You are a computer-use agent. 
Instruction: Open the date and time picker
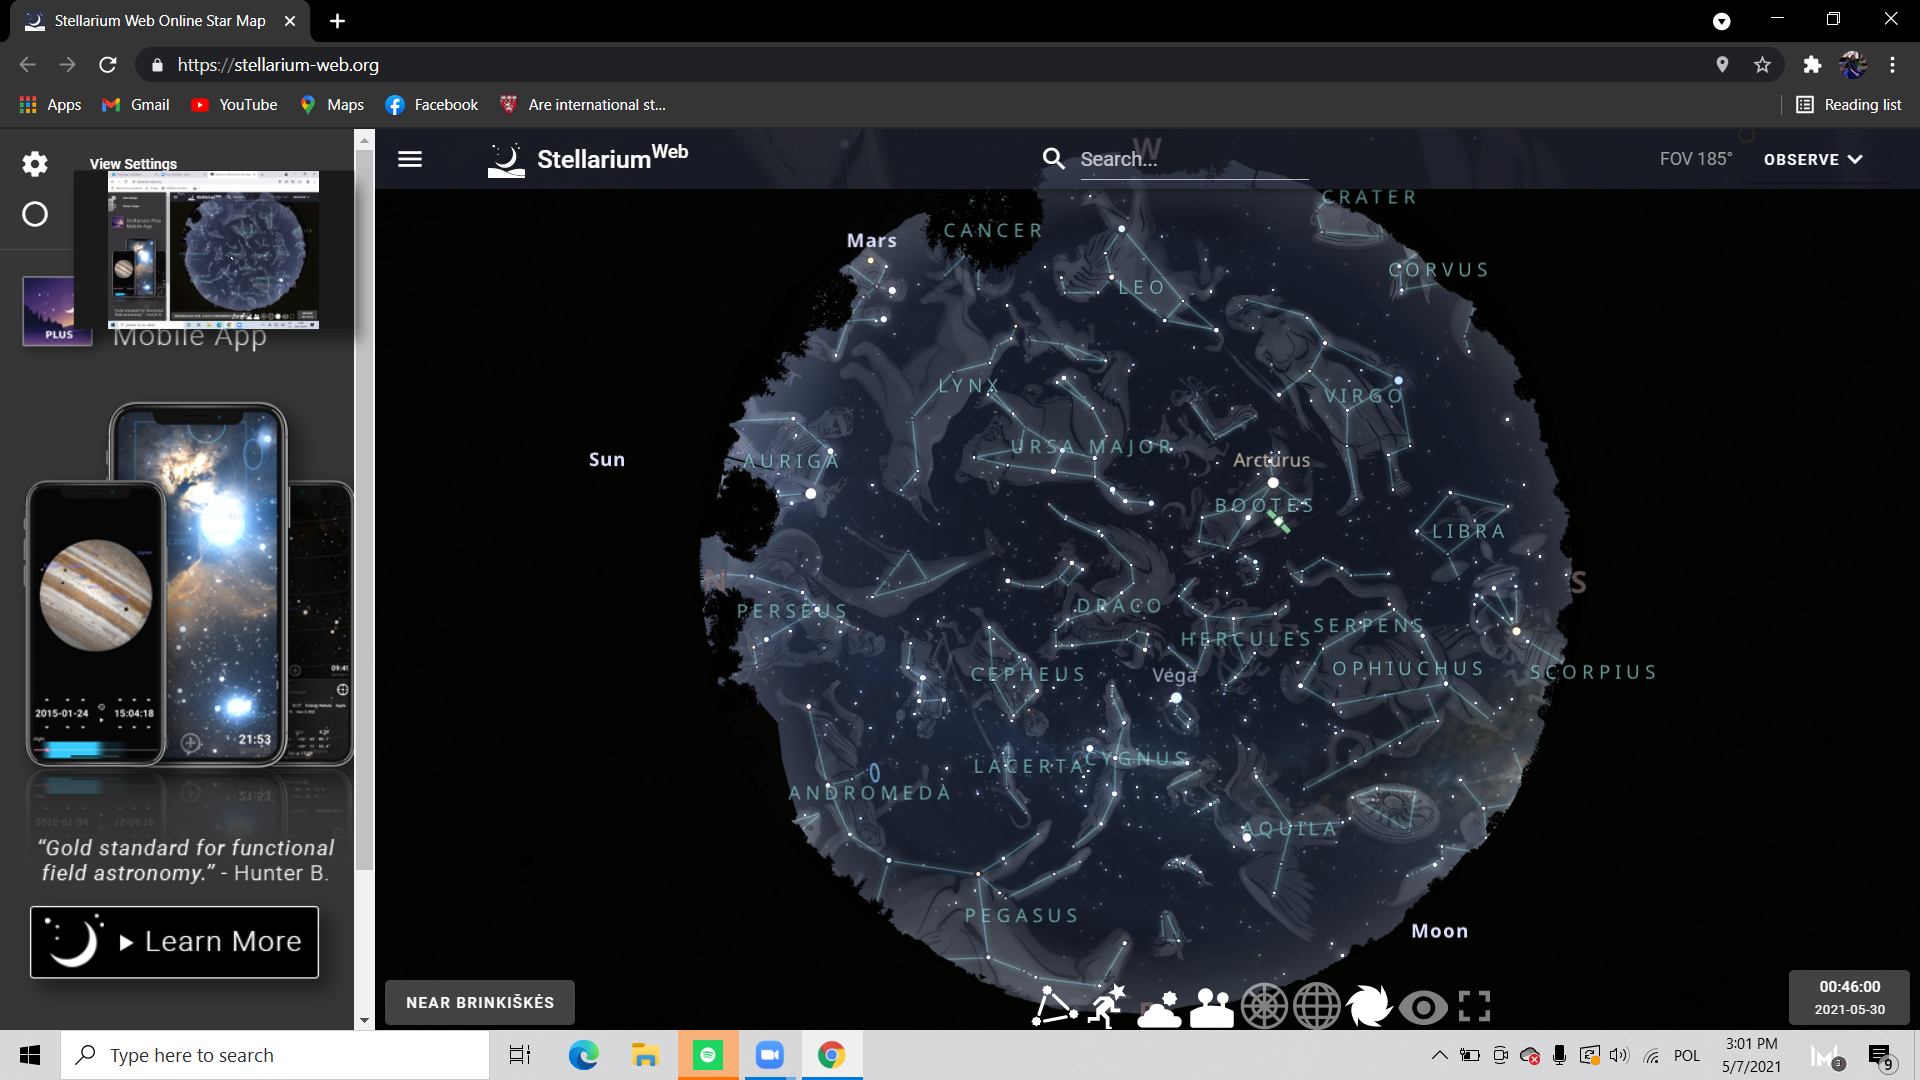1848,997
